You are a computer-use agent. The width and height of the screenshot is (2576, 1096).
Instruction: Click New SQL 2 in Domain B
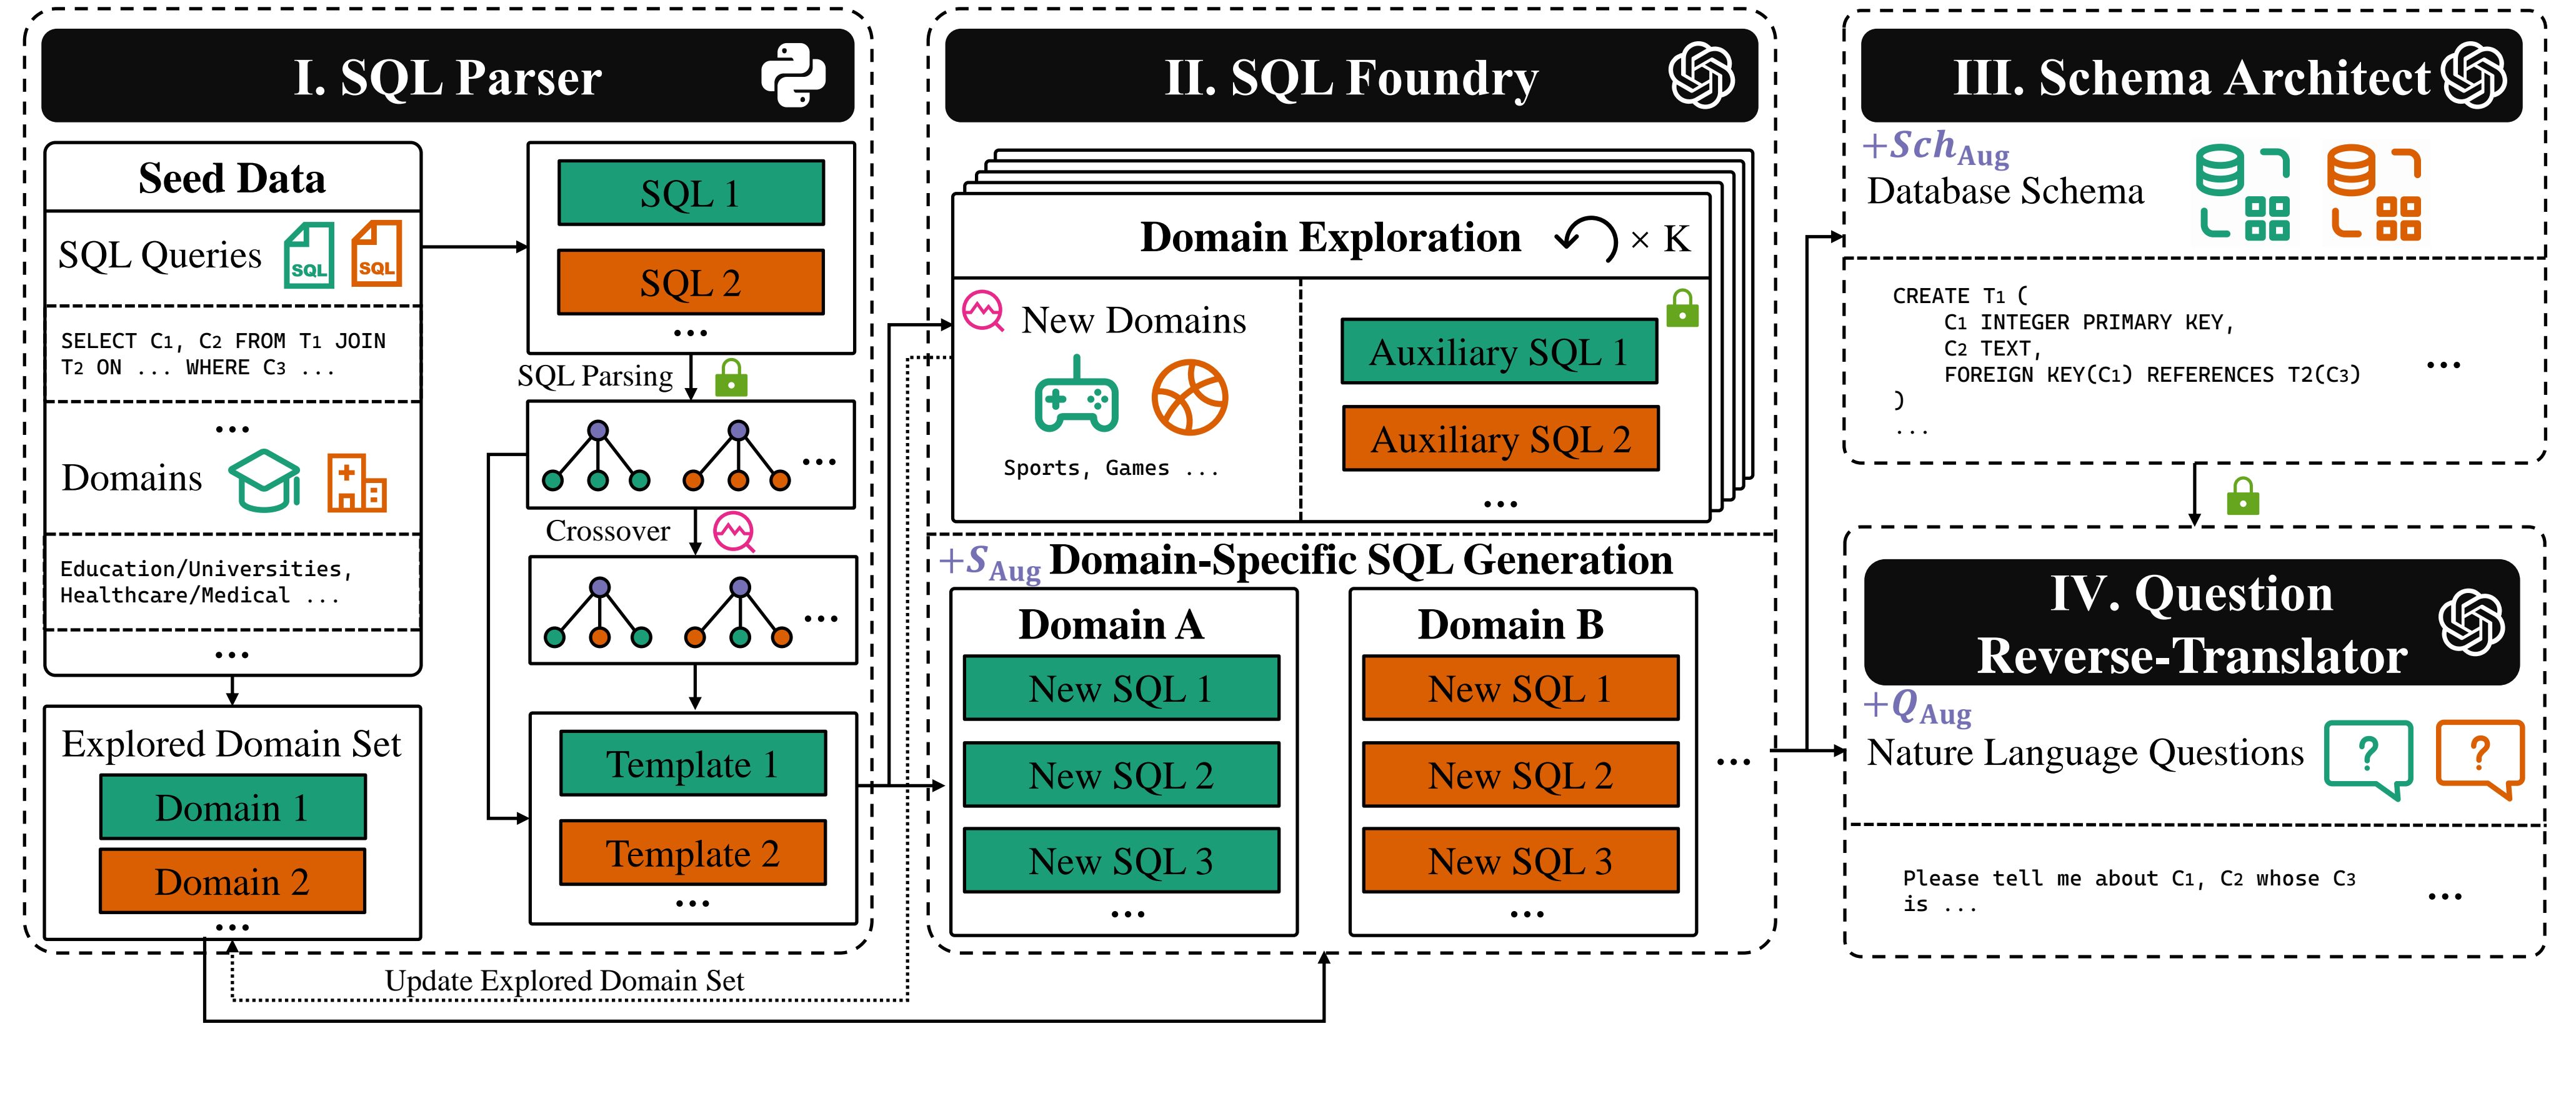pos(1520,775)
